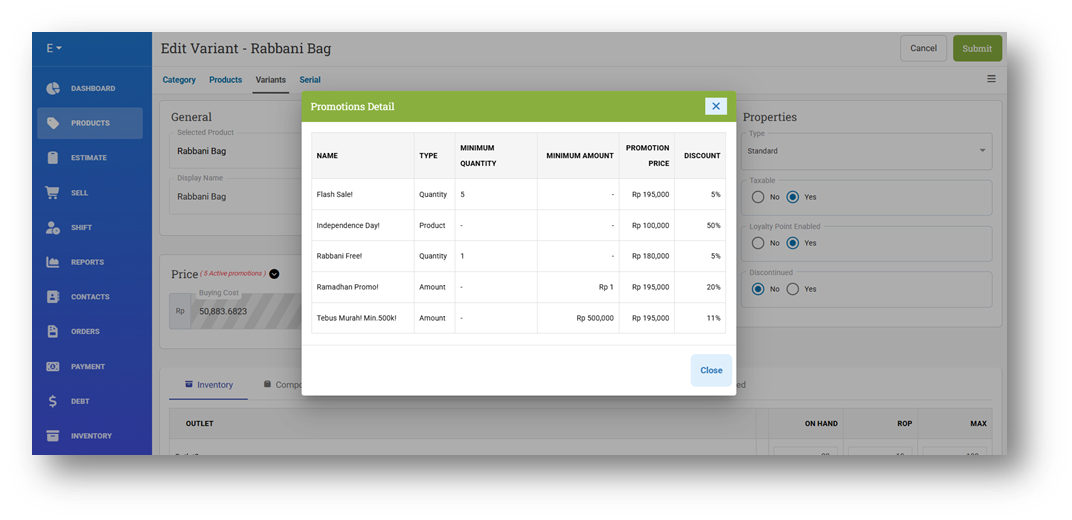Switch to the Category tab

(179, 80)
